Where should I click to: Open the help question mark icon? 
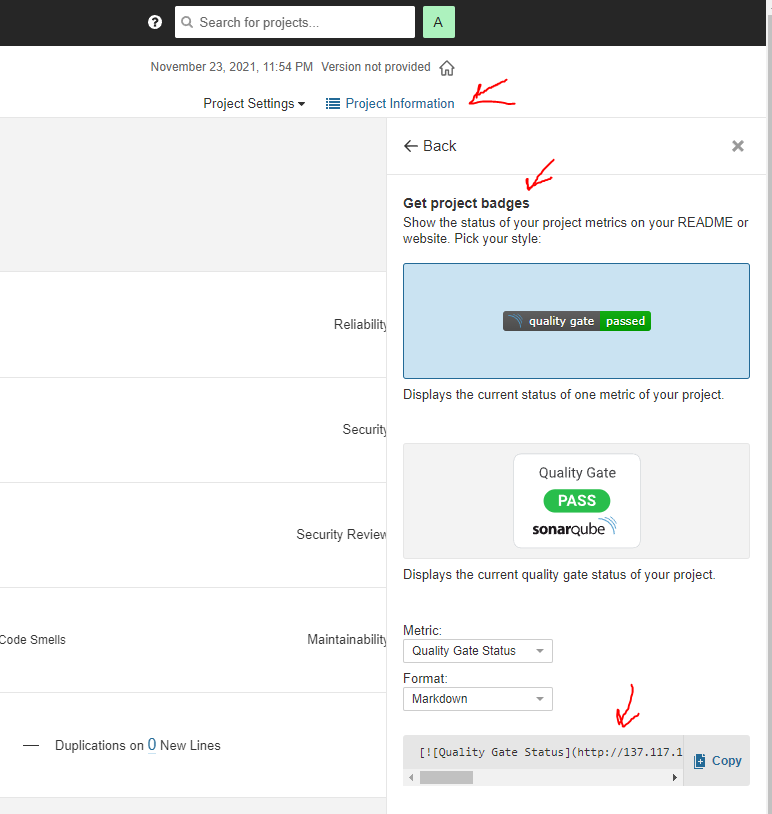click(x=155, y=22)
